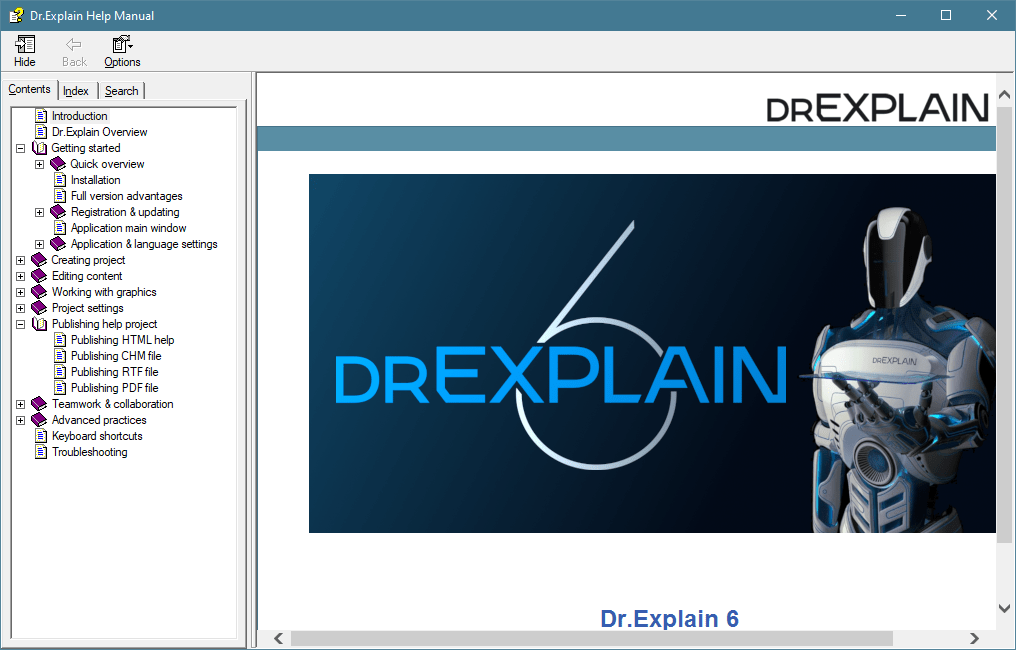Click the vertical scrollbar down arrow
This screenshot has height=650, width=1016.
point(1005,608)
